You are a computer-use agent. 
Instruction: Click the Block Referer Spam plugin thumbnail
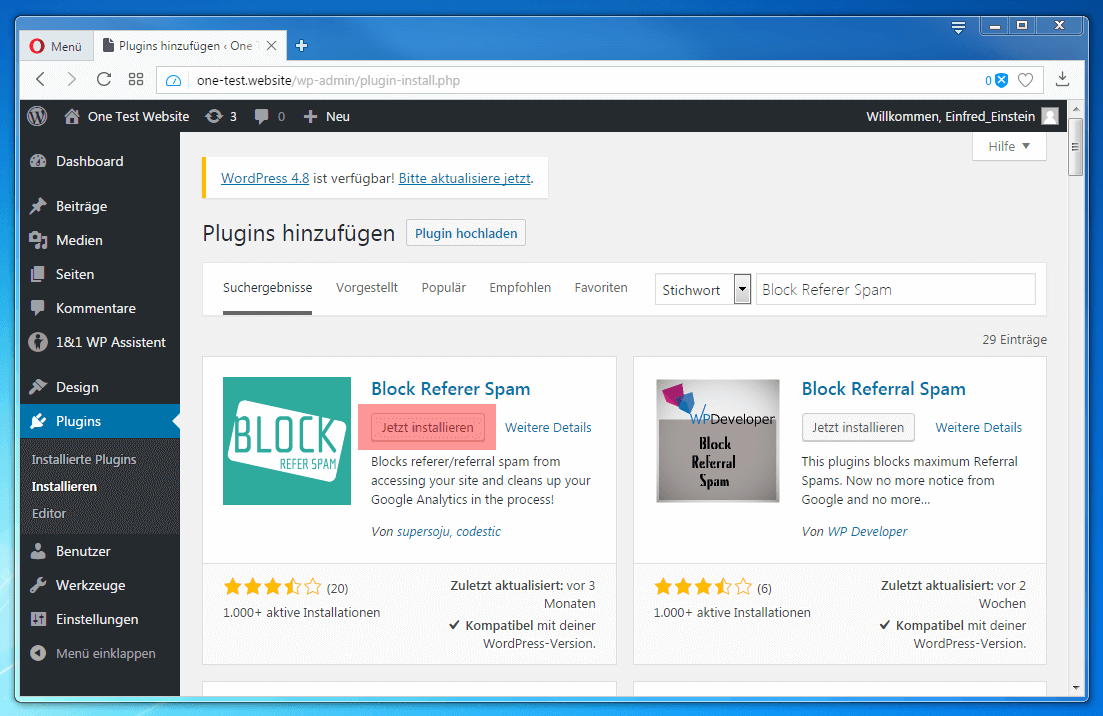pyautogui.click(x=287, y=441)
